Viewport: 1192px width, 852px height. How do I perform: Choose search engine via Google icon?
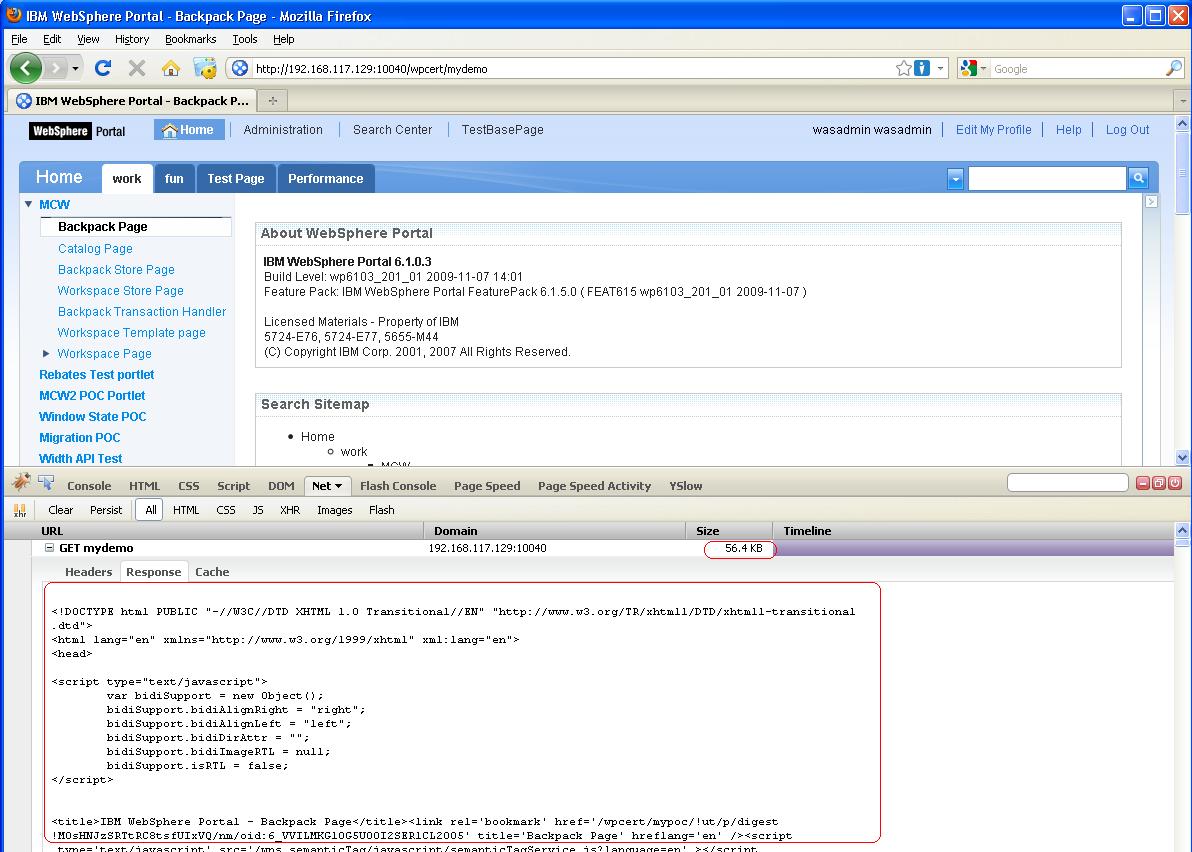click(968, 68)
